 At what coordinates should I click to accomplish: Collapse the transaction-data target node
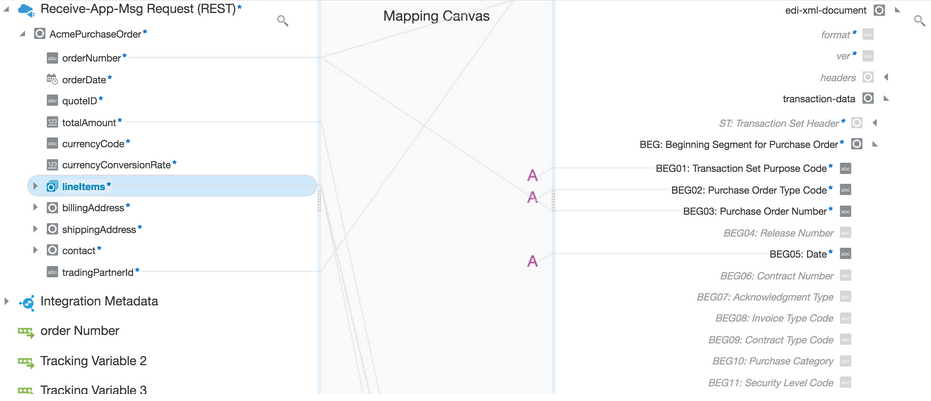point(886,99)
